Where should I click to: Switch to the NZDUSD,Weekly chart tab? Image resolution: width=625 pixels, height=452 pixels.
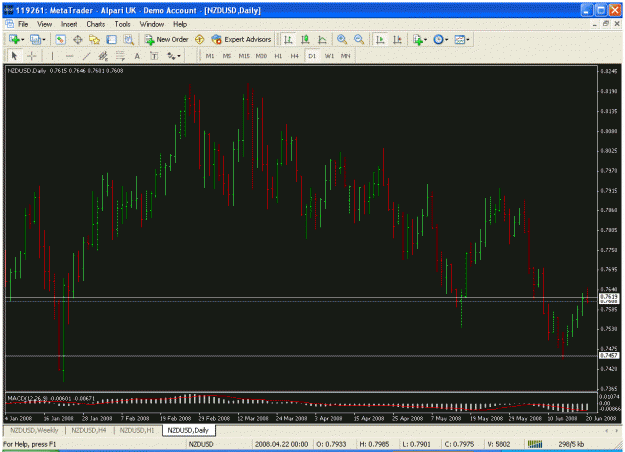(34, 430)
